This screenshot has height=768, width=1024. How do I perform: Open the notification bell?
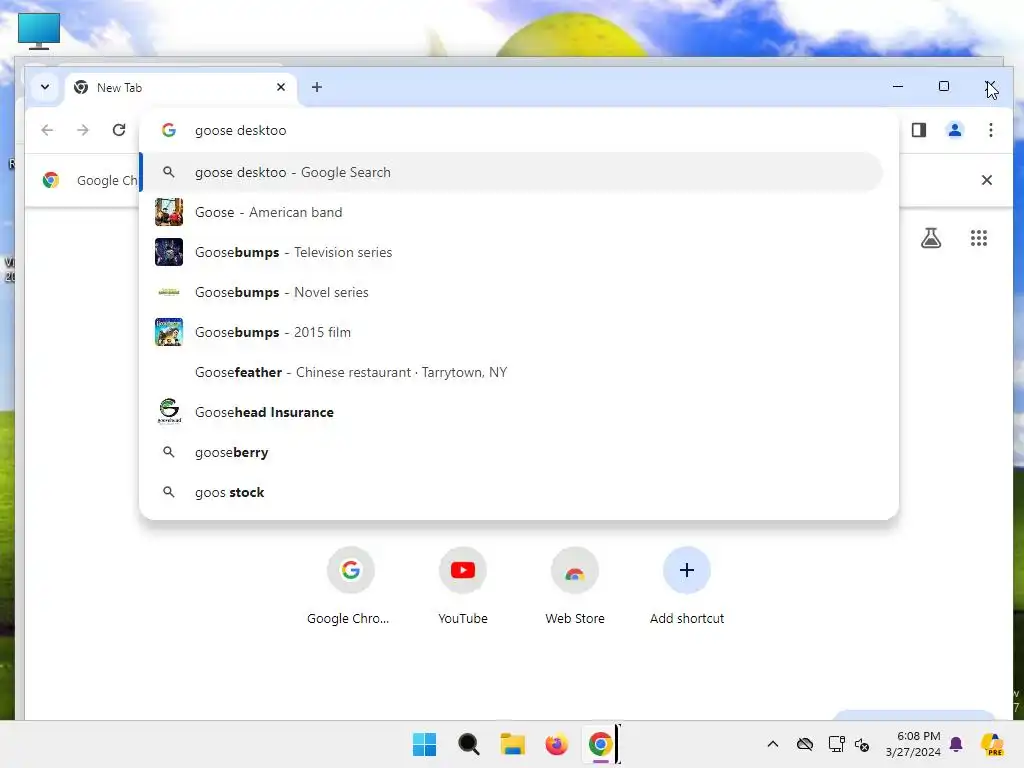tap(956, 744)
